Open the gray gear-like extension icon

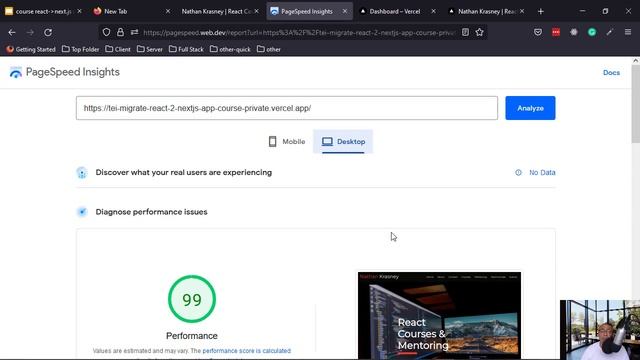(573, 32)
